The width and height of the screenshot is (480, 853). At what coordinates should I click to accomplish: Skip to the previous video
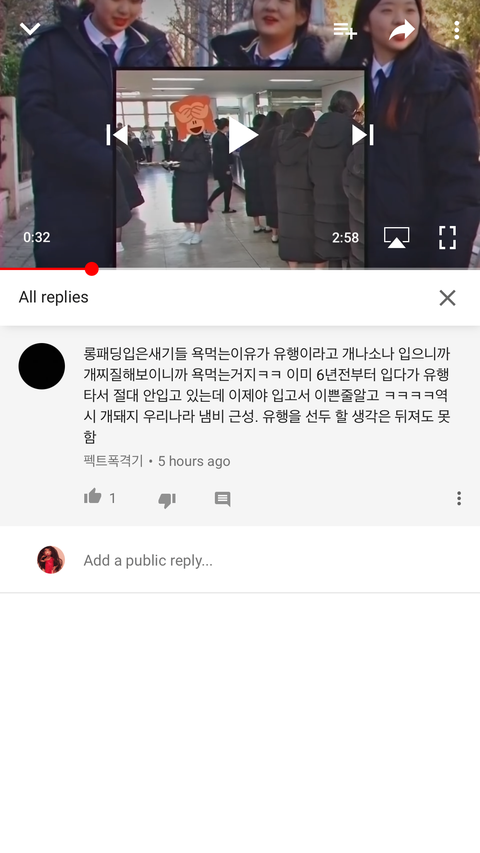(117, 135)
